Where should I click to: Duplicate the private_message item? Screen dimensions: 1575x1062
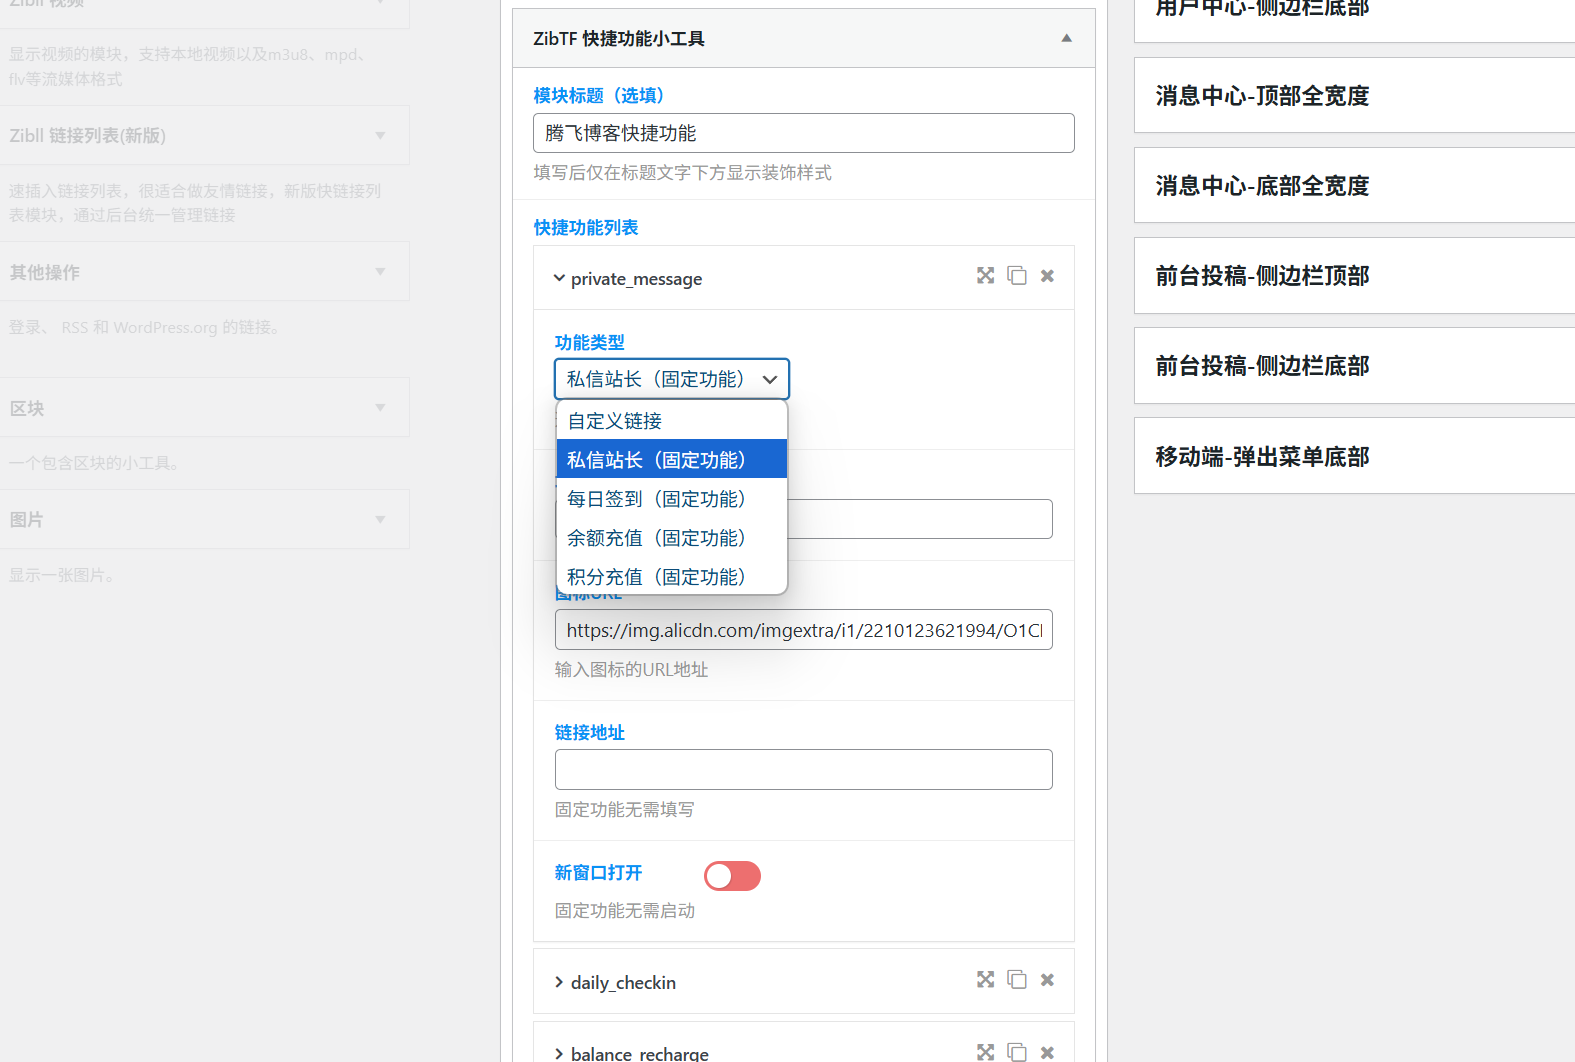click(1017, 276)
